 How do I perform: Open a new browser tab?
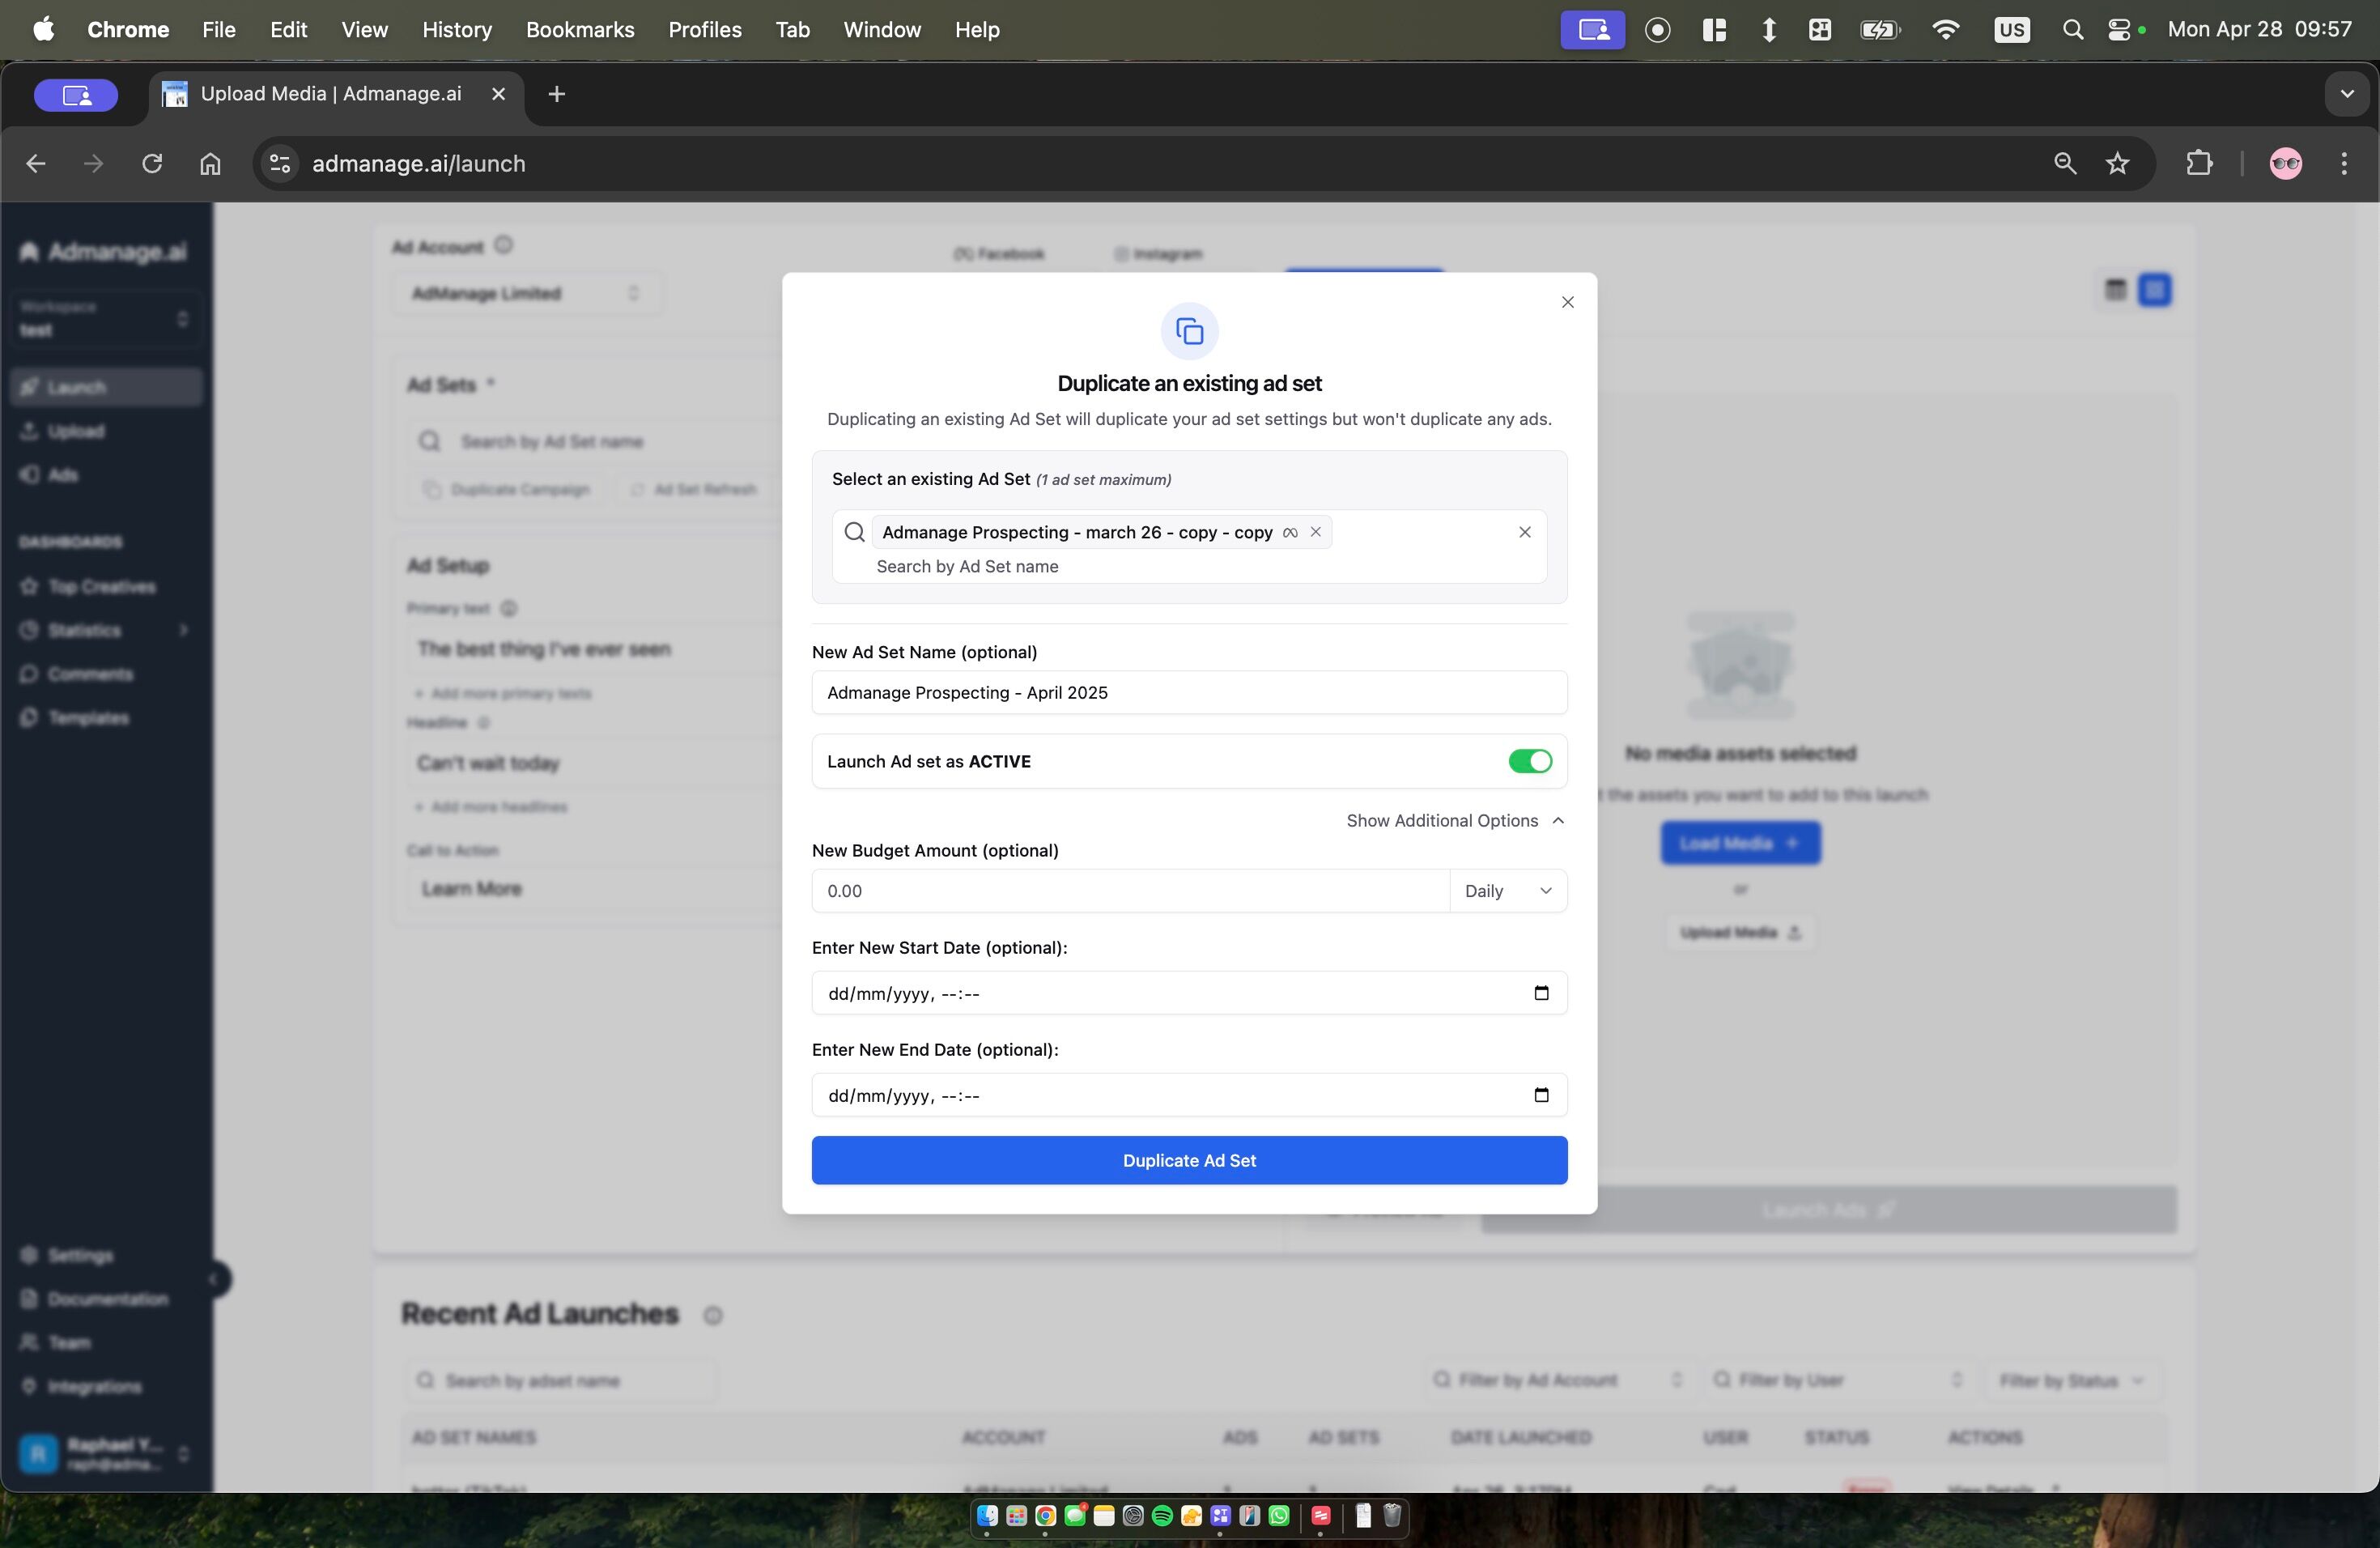pos(557,94)
